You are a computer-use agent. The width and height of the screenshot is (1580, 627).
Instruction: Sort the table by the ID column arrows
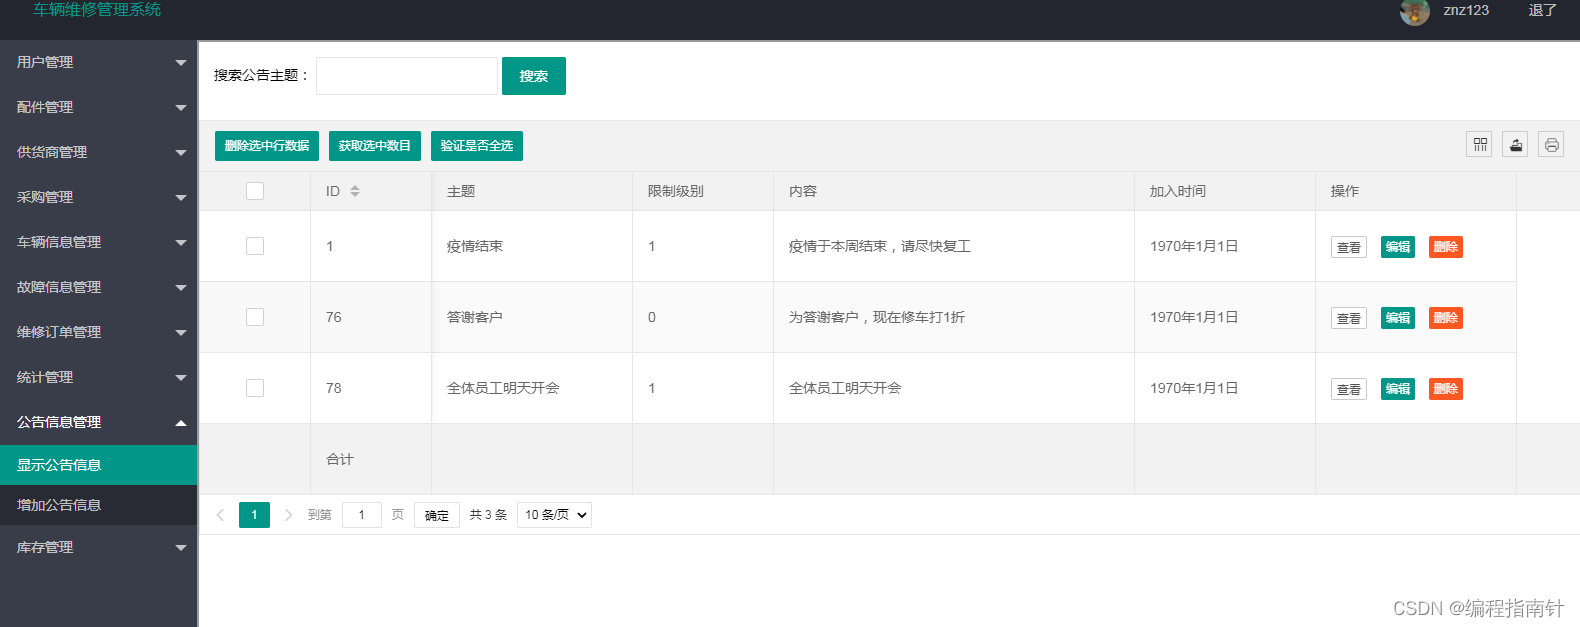tap(355, 191)
